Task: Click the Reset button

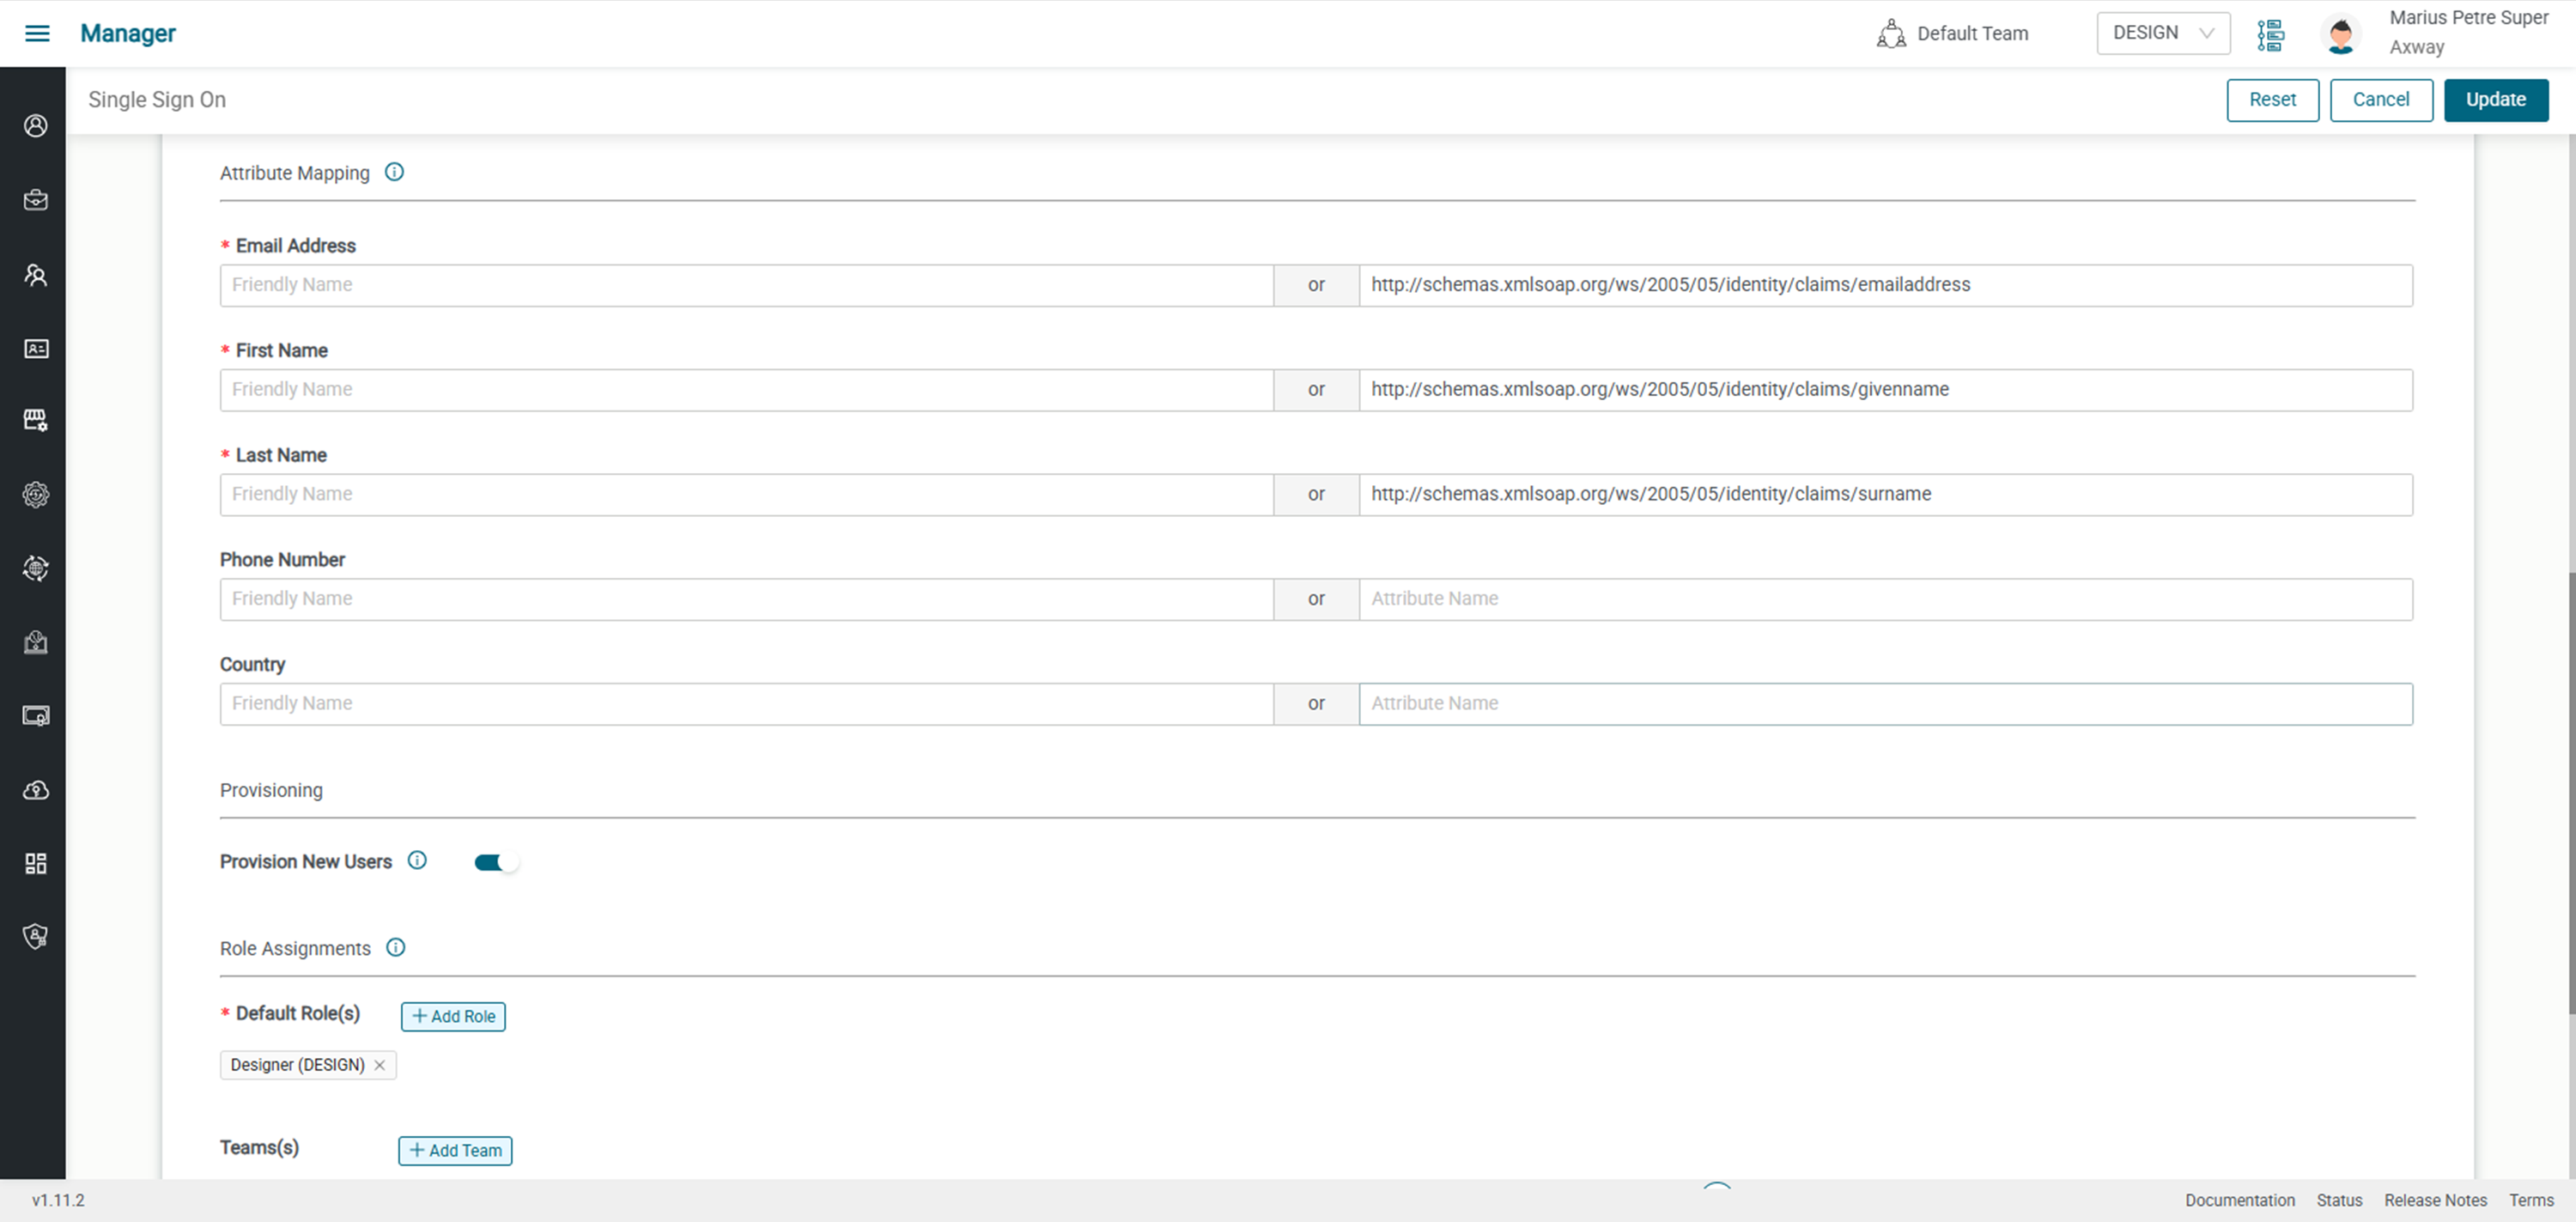Action: (x=2272, y=100)
